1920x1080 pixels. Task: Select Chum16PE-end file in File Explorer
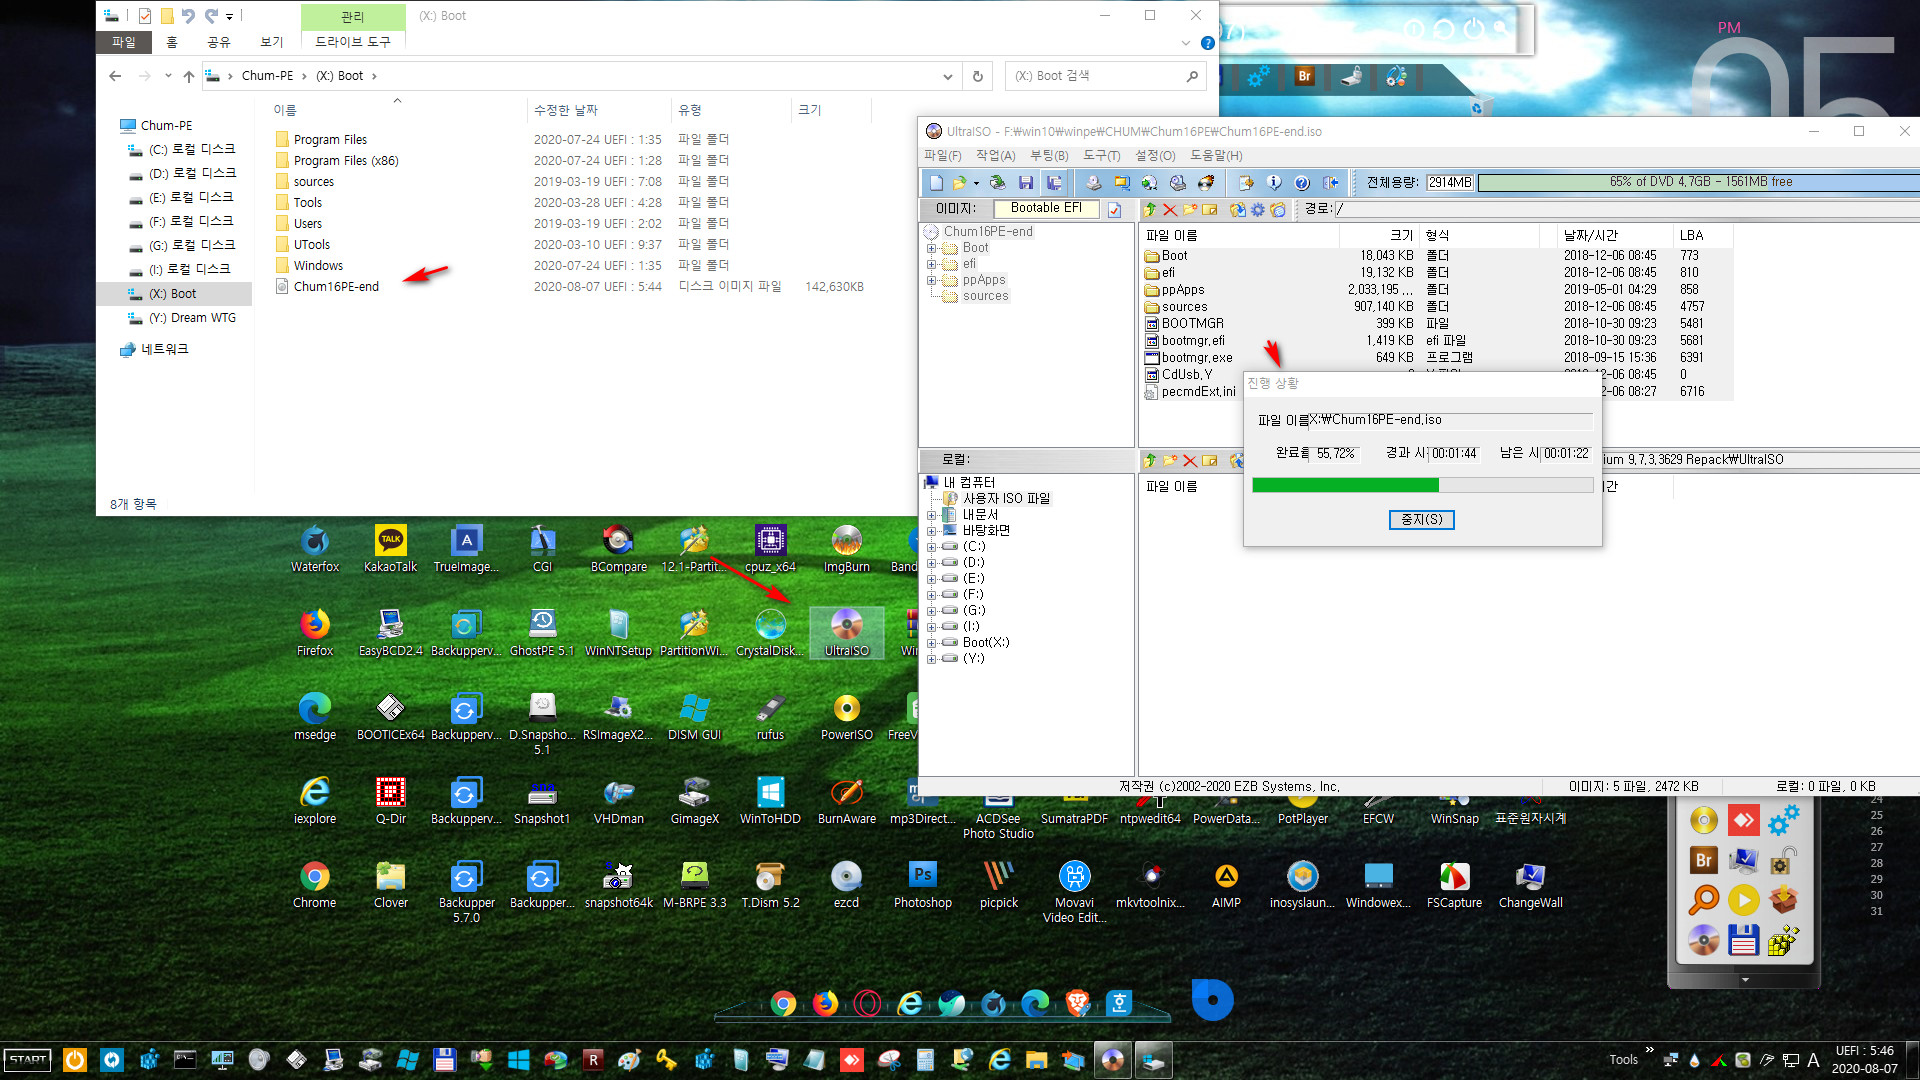[336, 287]
